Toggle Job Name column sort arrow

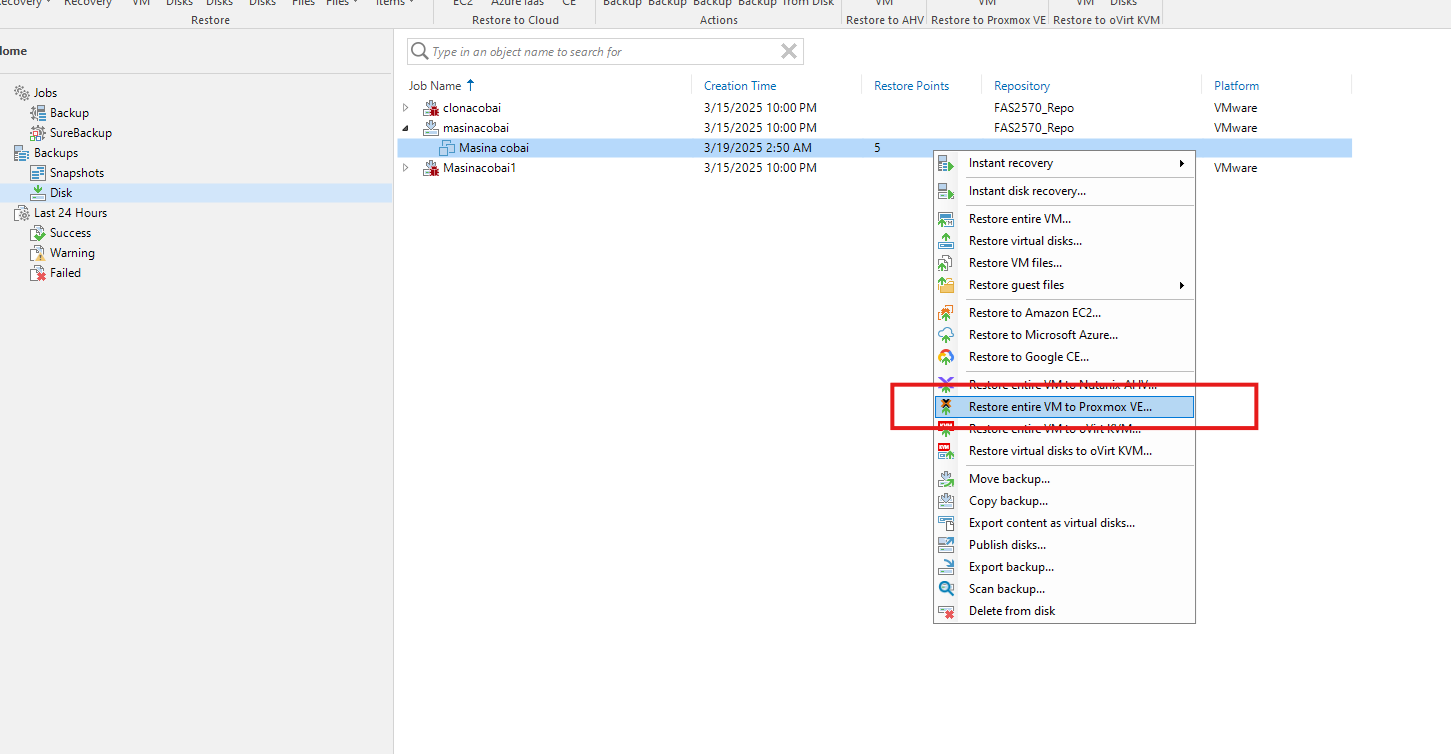[x=471, y=85]
